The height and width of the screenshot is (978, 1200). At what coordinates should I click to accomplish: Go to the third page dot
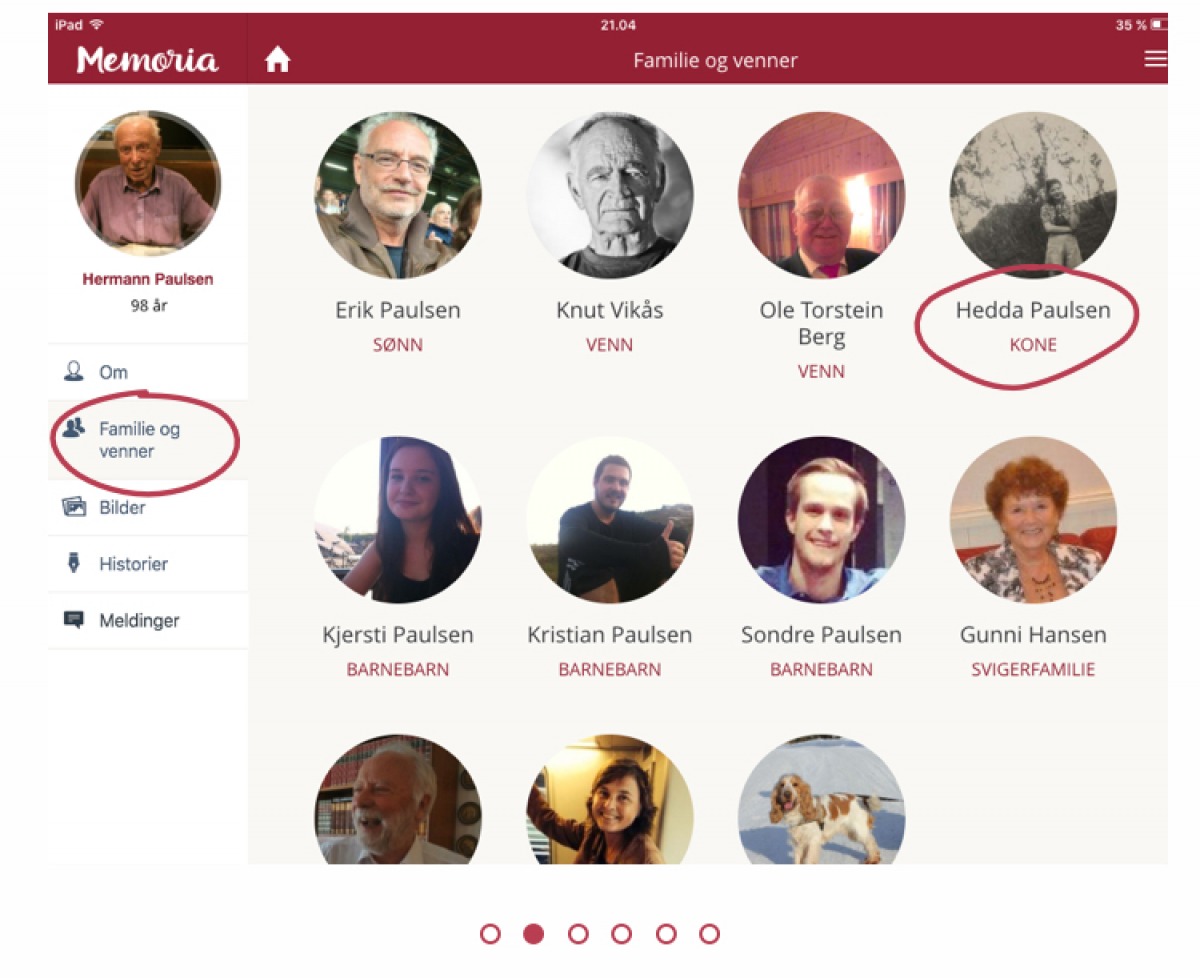pos(578,934)
